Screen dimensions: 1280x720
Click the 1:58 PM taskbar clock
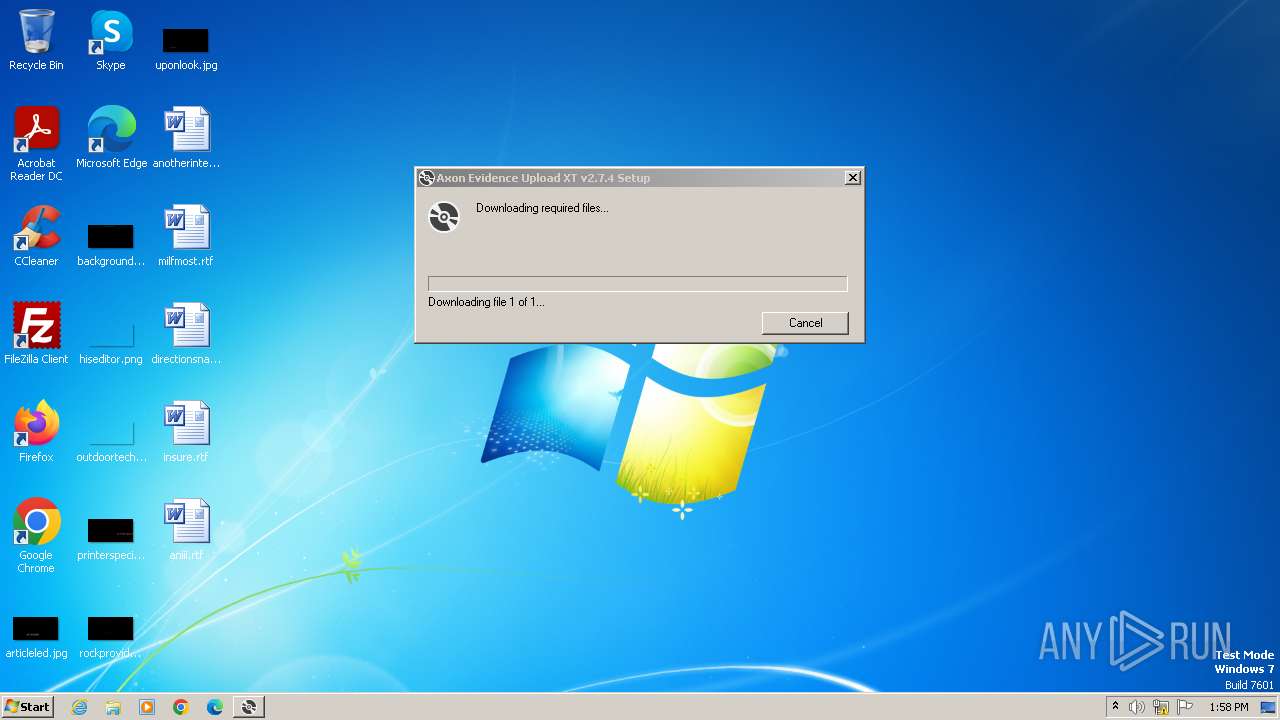click(1229, 707)
